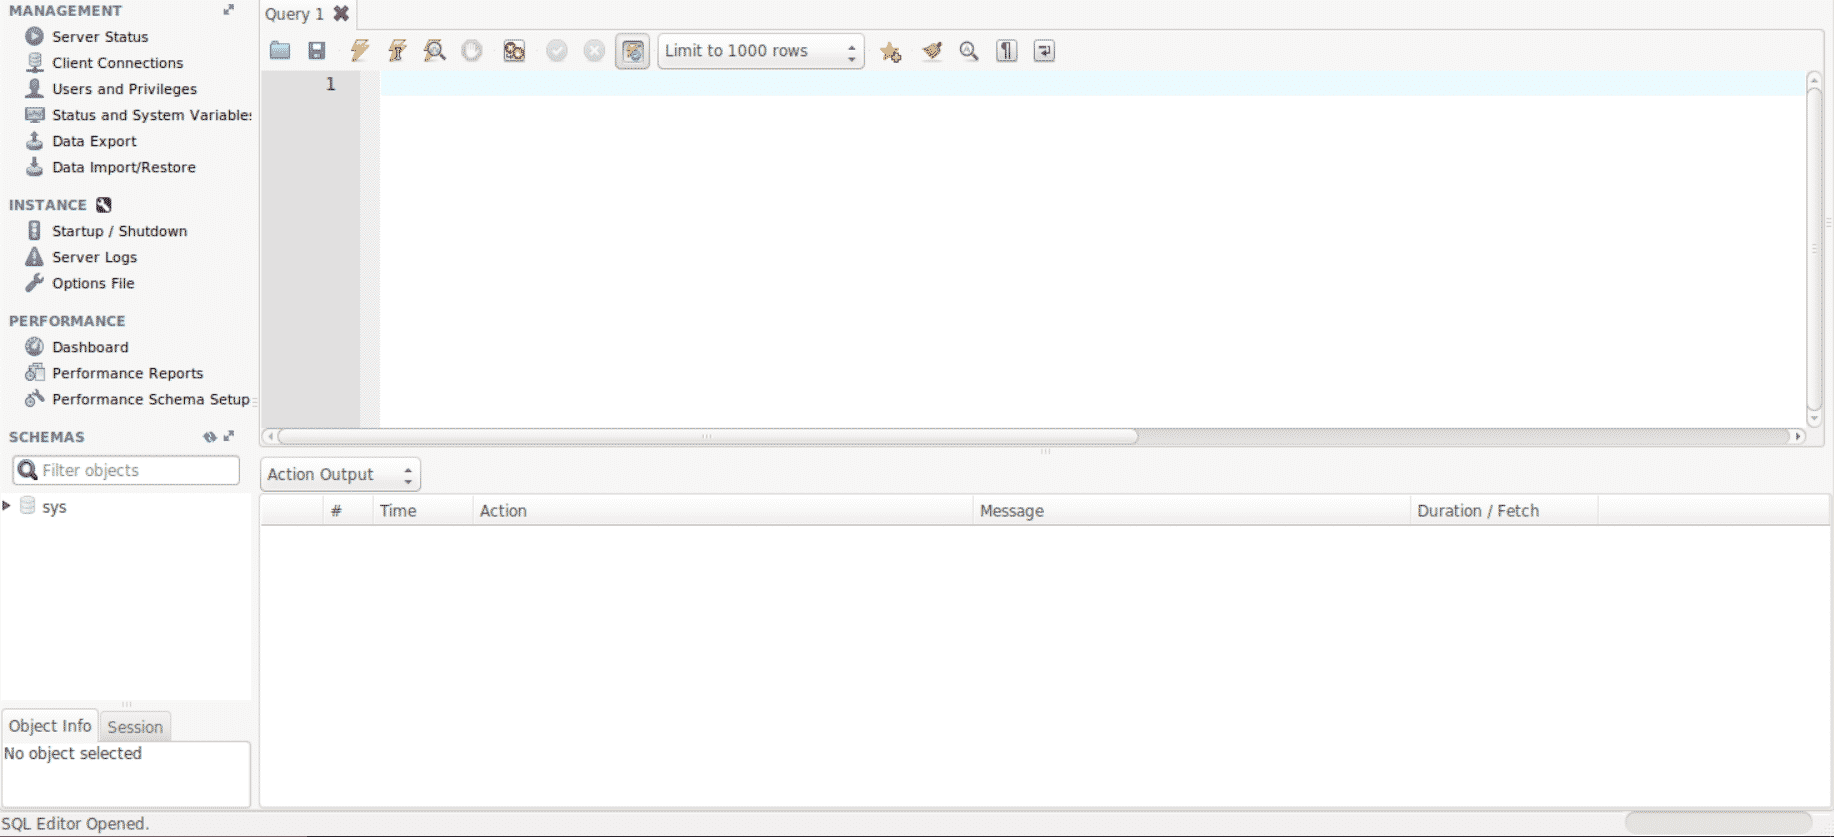Open the find panel with the magnifier icon
Image resolution: width=1834 pixels, height=837 pixels.
click(969, 51)
